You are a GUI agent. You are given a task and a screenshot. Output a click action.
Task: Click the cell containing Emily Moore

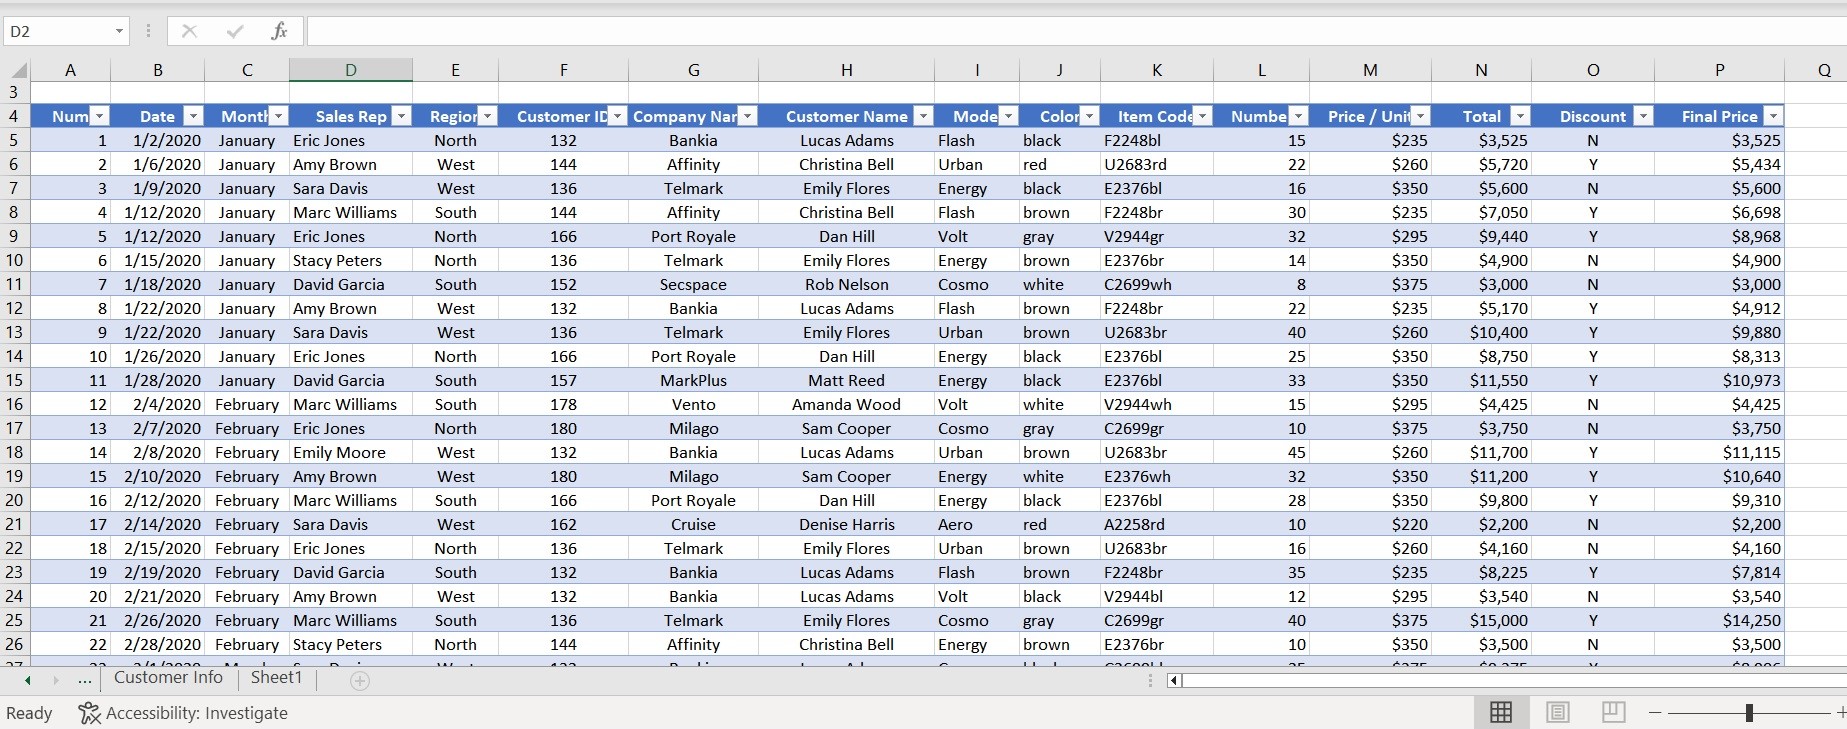[x=351, y=452]
